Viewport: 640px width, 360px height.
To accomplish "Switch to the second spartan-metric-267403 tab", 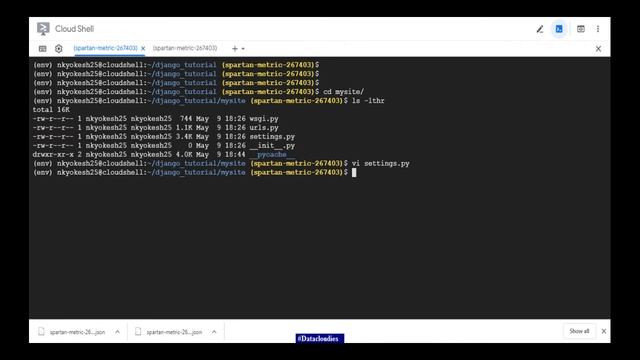I will [x=185, y=48].
